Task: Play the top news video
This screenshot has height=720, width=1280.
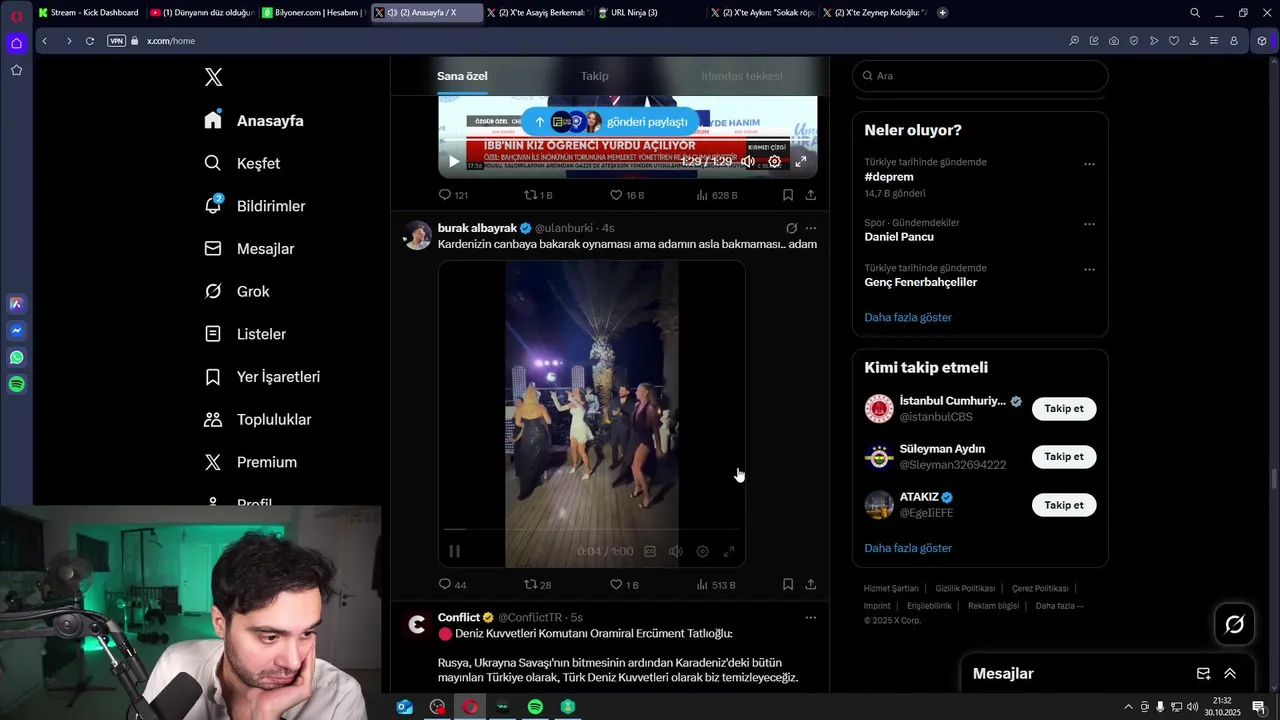Action: 454,161
